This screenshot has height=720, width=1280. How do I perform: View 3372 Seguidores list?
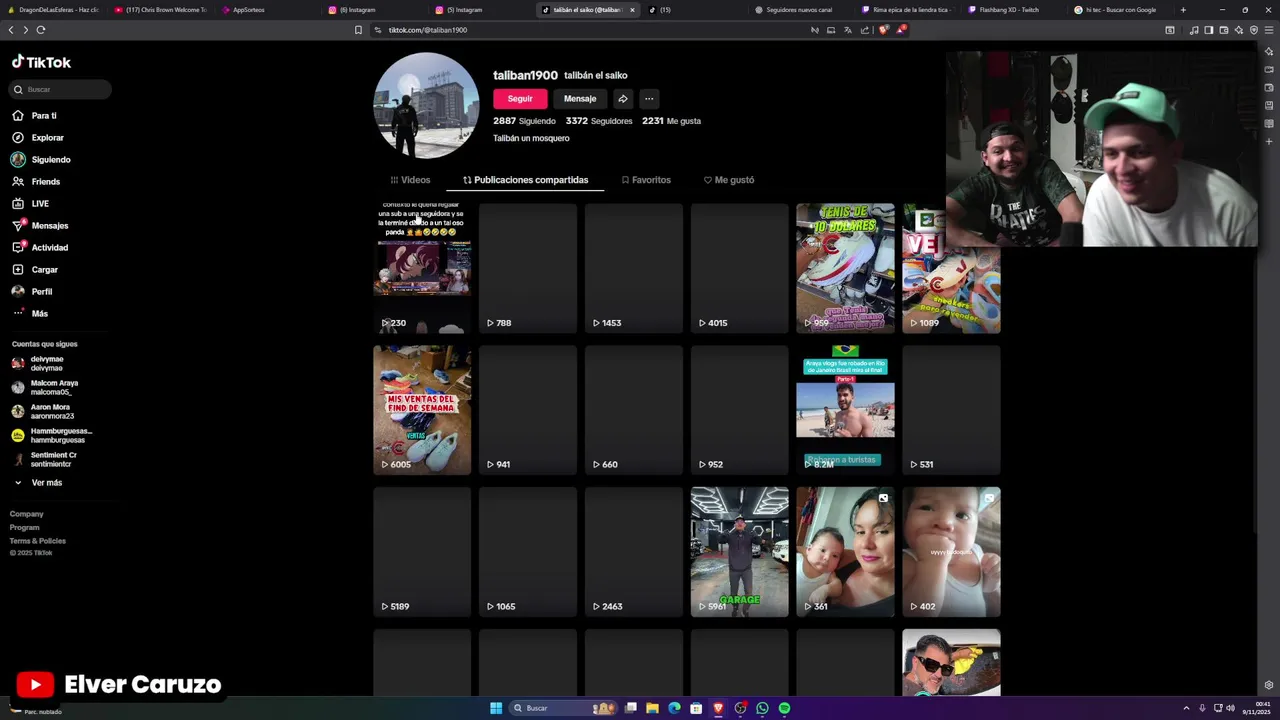coord(599,121)
